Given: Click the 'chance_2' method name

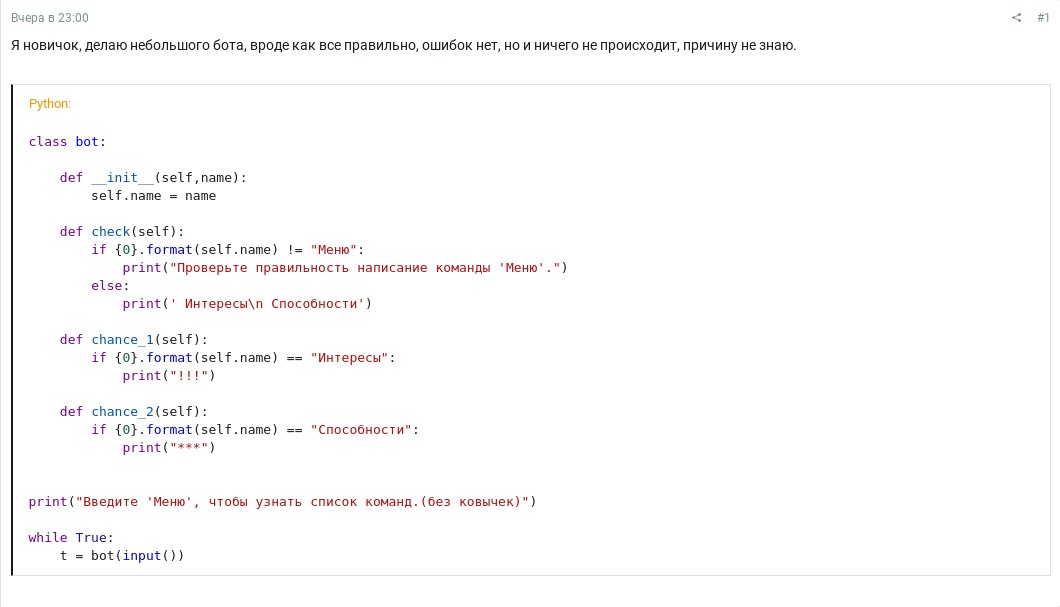Looking at the screenshot, I should [x=122, y=411].
